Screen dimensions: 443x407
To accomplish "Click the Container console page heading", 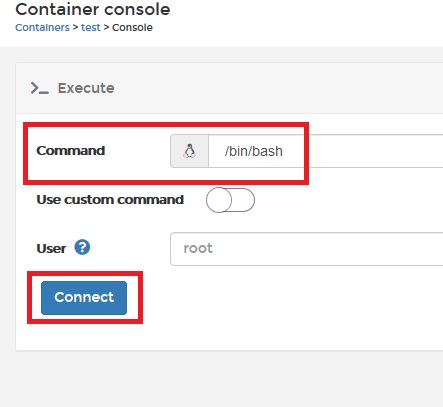I will [93, 9].
